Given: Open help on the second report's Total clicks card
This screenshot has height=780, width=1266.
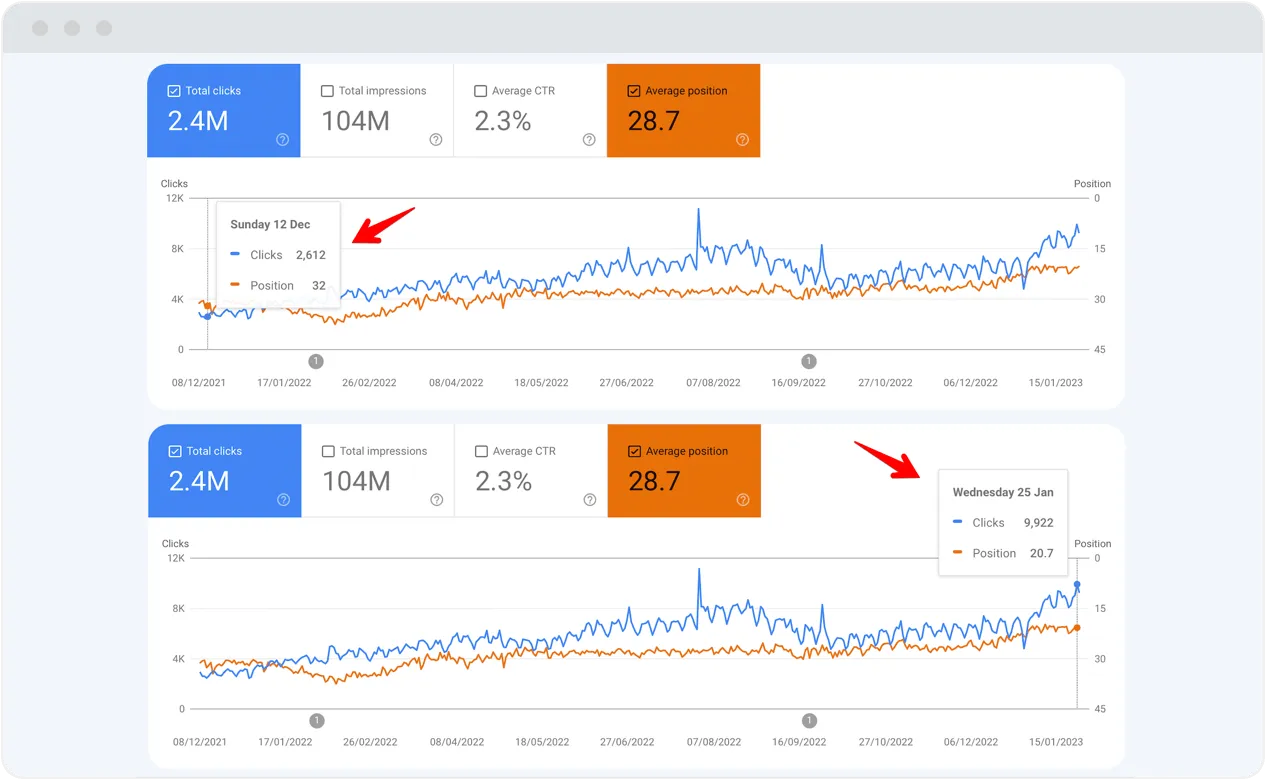Looking at the screenshot, I should (x=282, y=500).
